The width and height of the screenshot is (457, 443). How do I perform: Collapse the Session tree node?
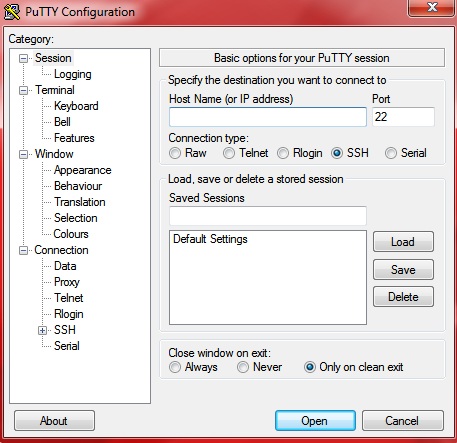point(23,59)
